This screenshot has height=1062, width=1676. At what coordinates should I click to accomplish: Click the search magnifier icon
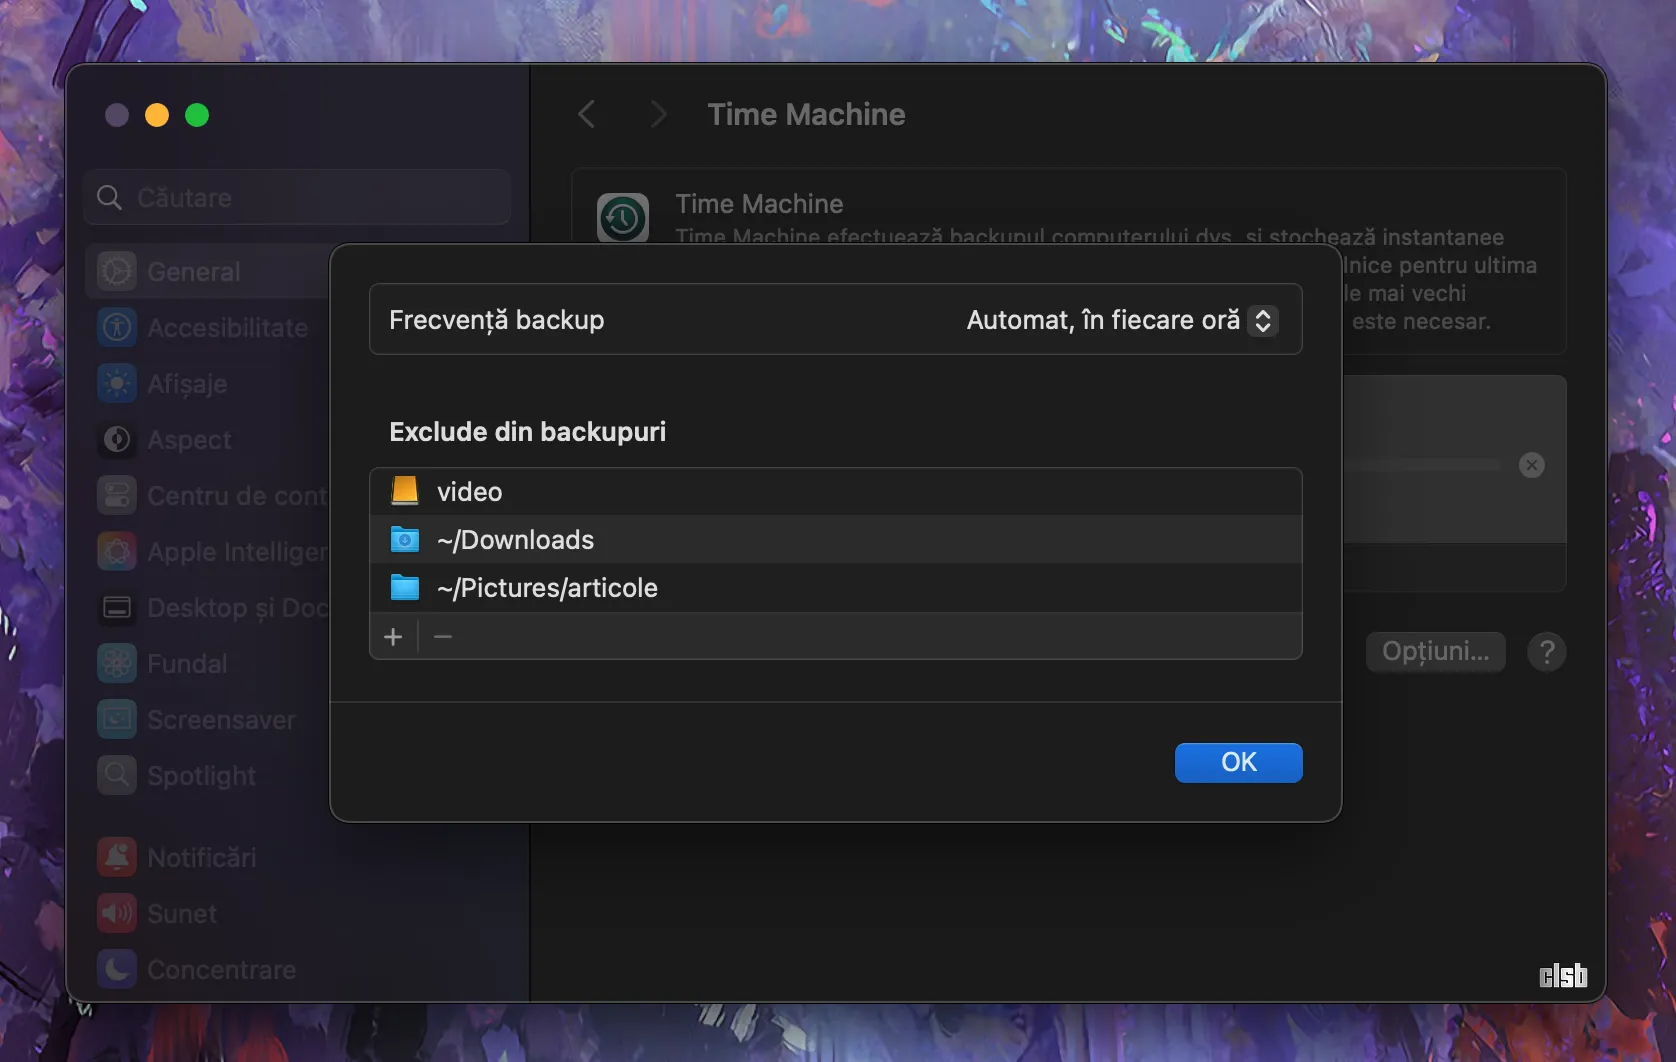[x=109, y=198]
